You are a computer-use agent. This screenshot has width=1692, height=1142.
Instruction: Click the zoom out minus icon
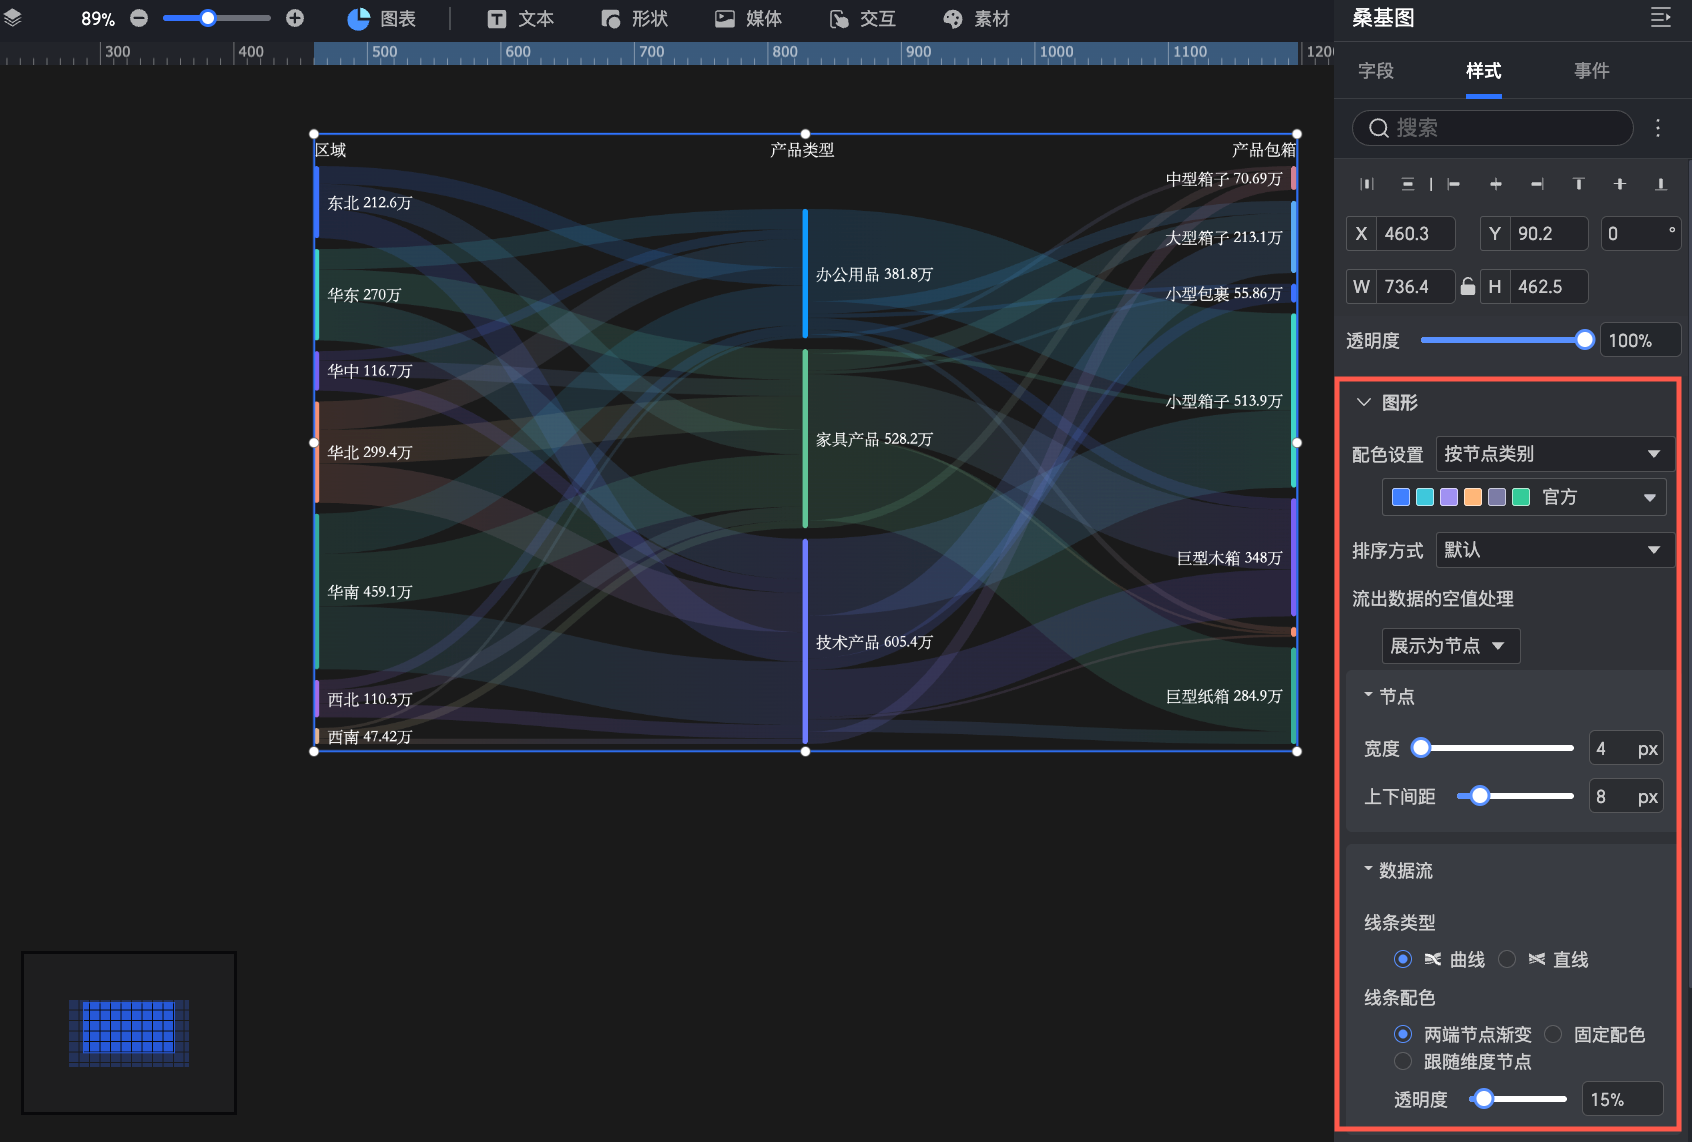click(x=139, y=18)
